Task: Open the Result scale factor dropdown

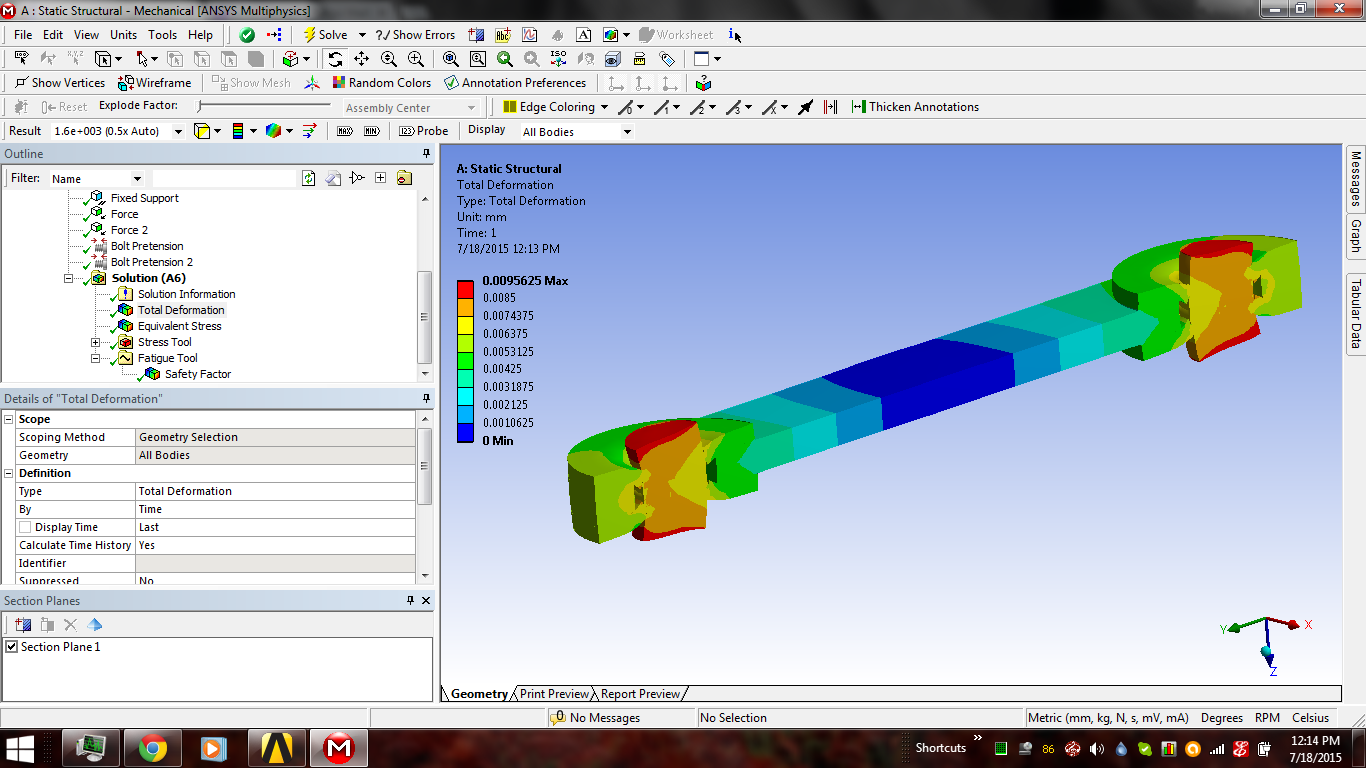Action: pyautogui.click(x=178, y=131)
